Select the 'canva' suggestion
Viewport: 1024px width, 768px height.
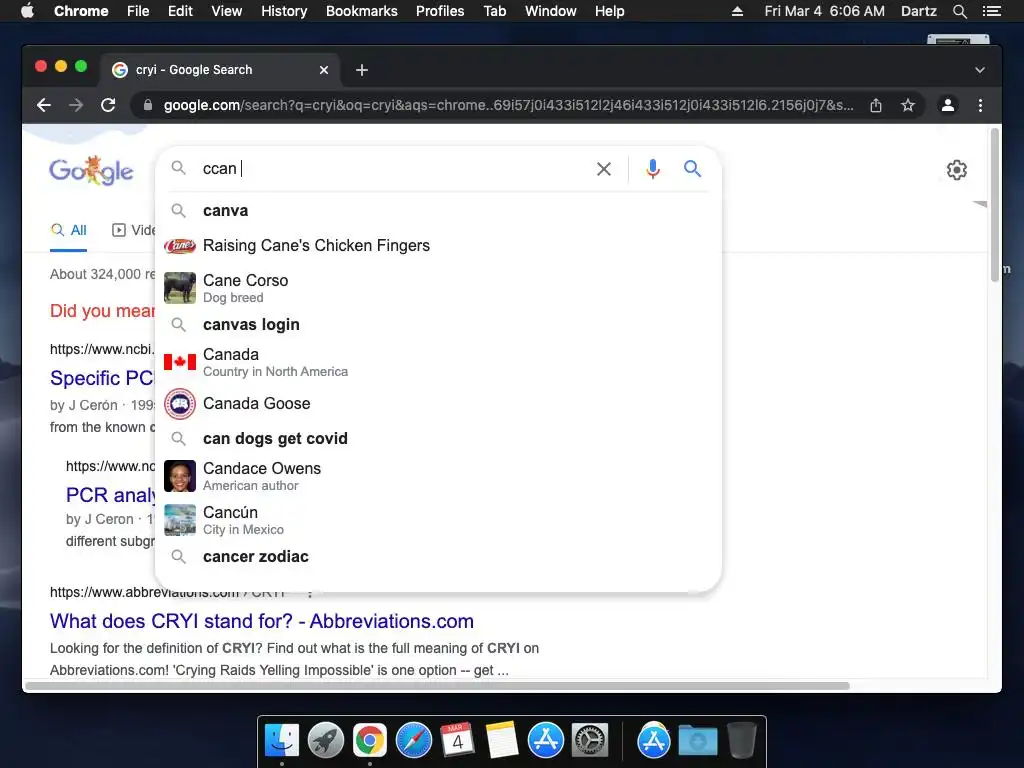438,210
